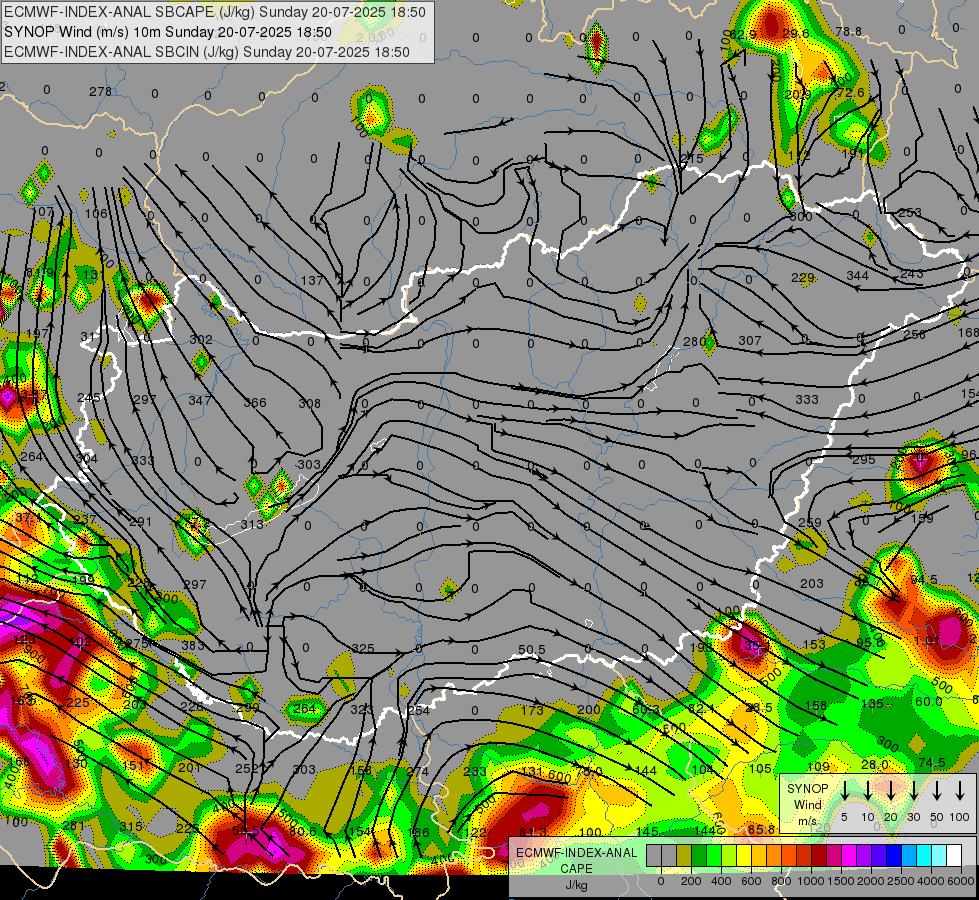Viewport: 979px width, 900px height.
Task: Click the ECMWF-INDEX-ANAL CAPE legend label
Action: pos(576,860)
